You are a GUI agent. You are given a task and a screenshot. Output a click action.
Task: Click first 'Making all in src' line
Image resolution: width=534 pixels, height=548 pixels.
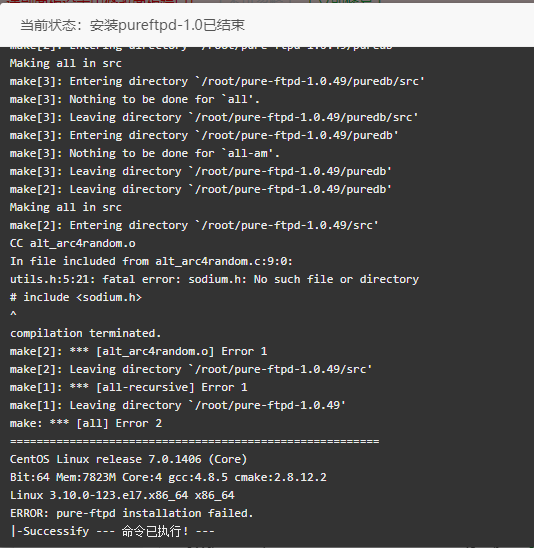(x=66, y=63)
